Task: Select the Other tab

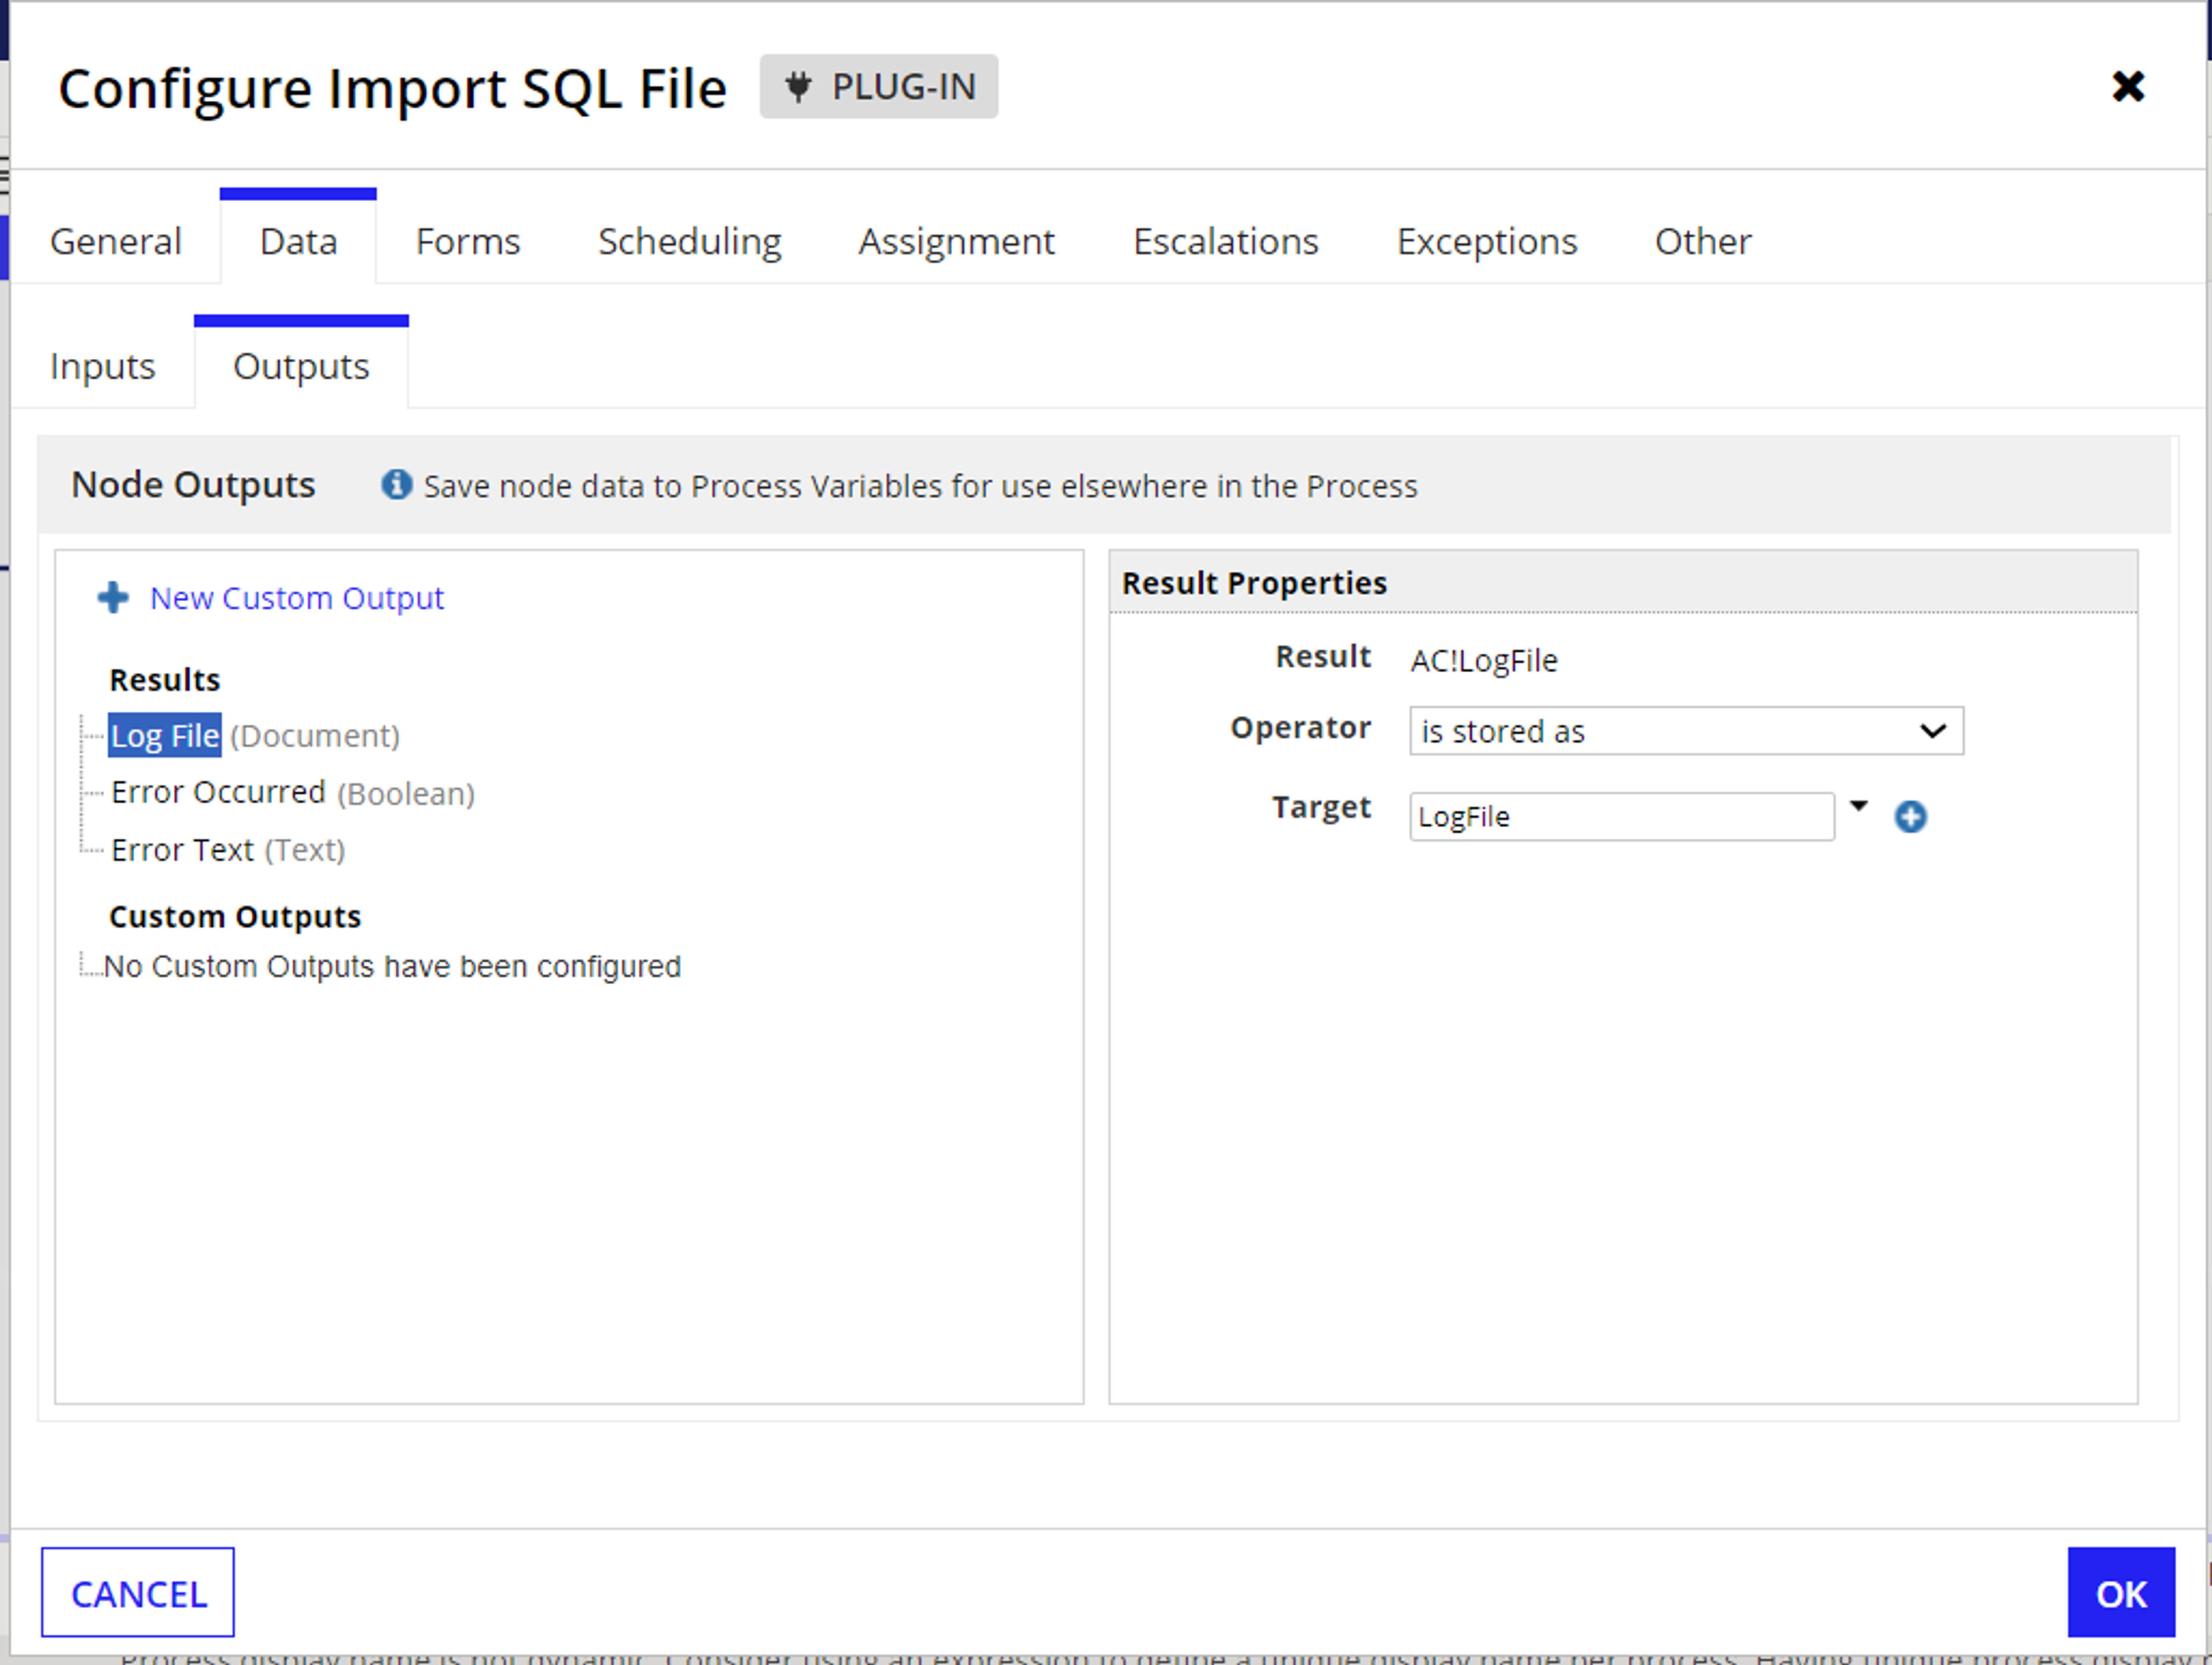Action: point(1703,241)
